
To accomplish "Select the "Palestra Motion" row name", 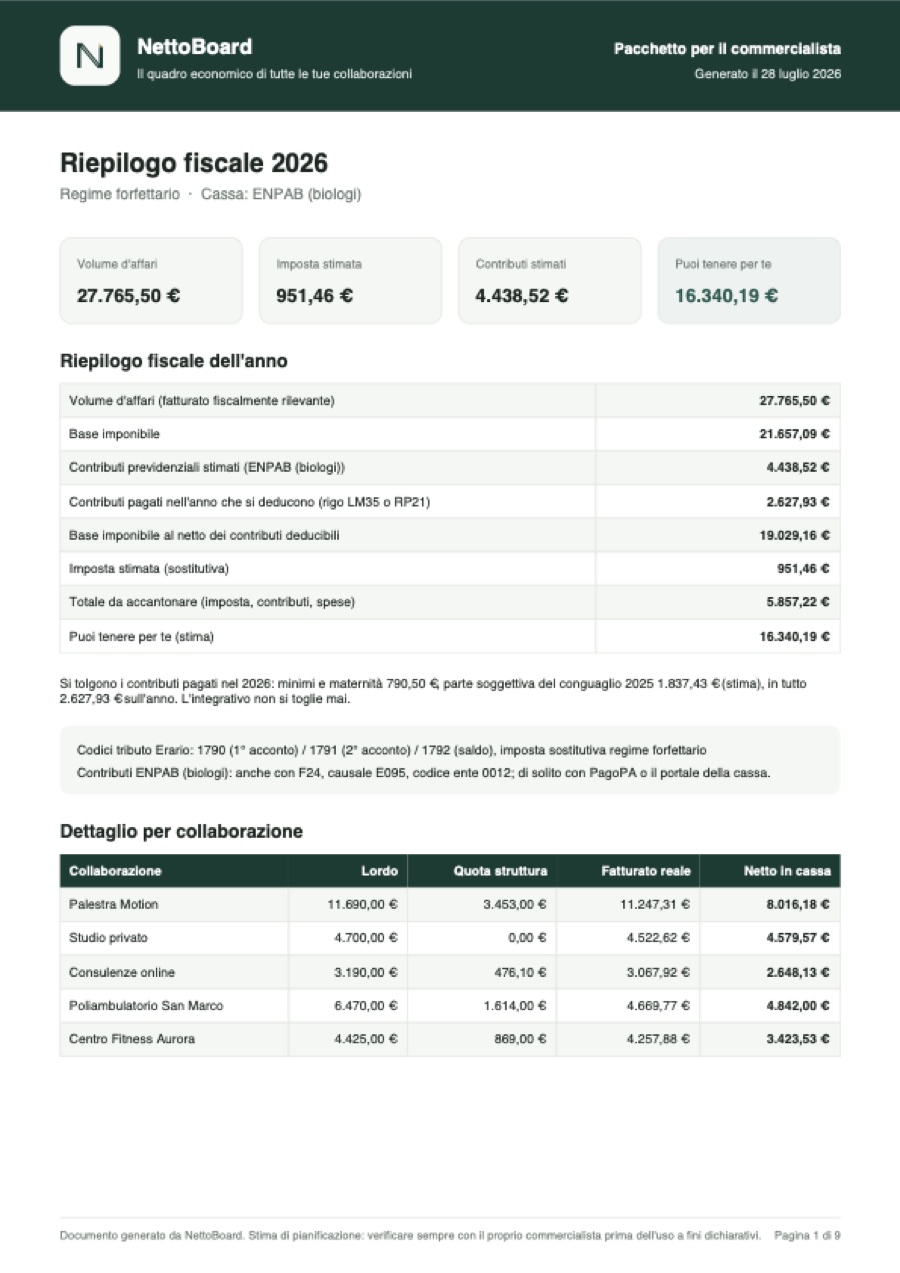I will click(x=114, y=905).
